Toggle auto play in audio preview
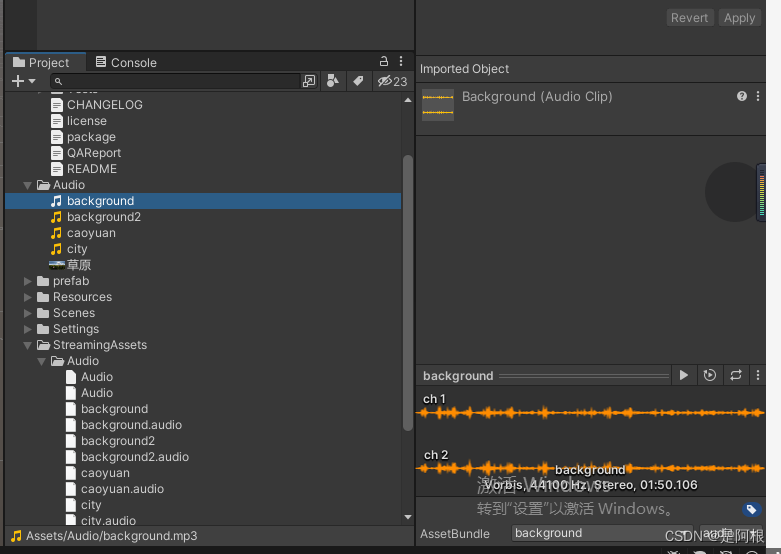 [710, 375]
